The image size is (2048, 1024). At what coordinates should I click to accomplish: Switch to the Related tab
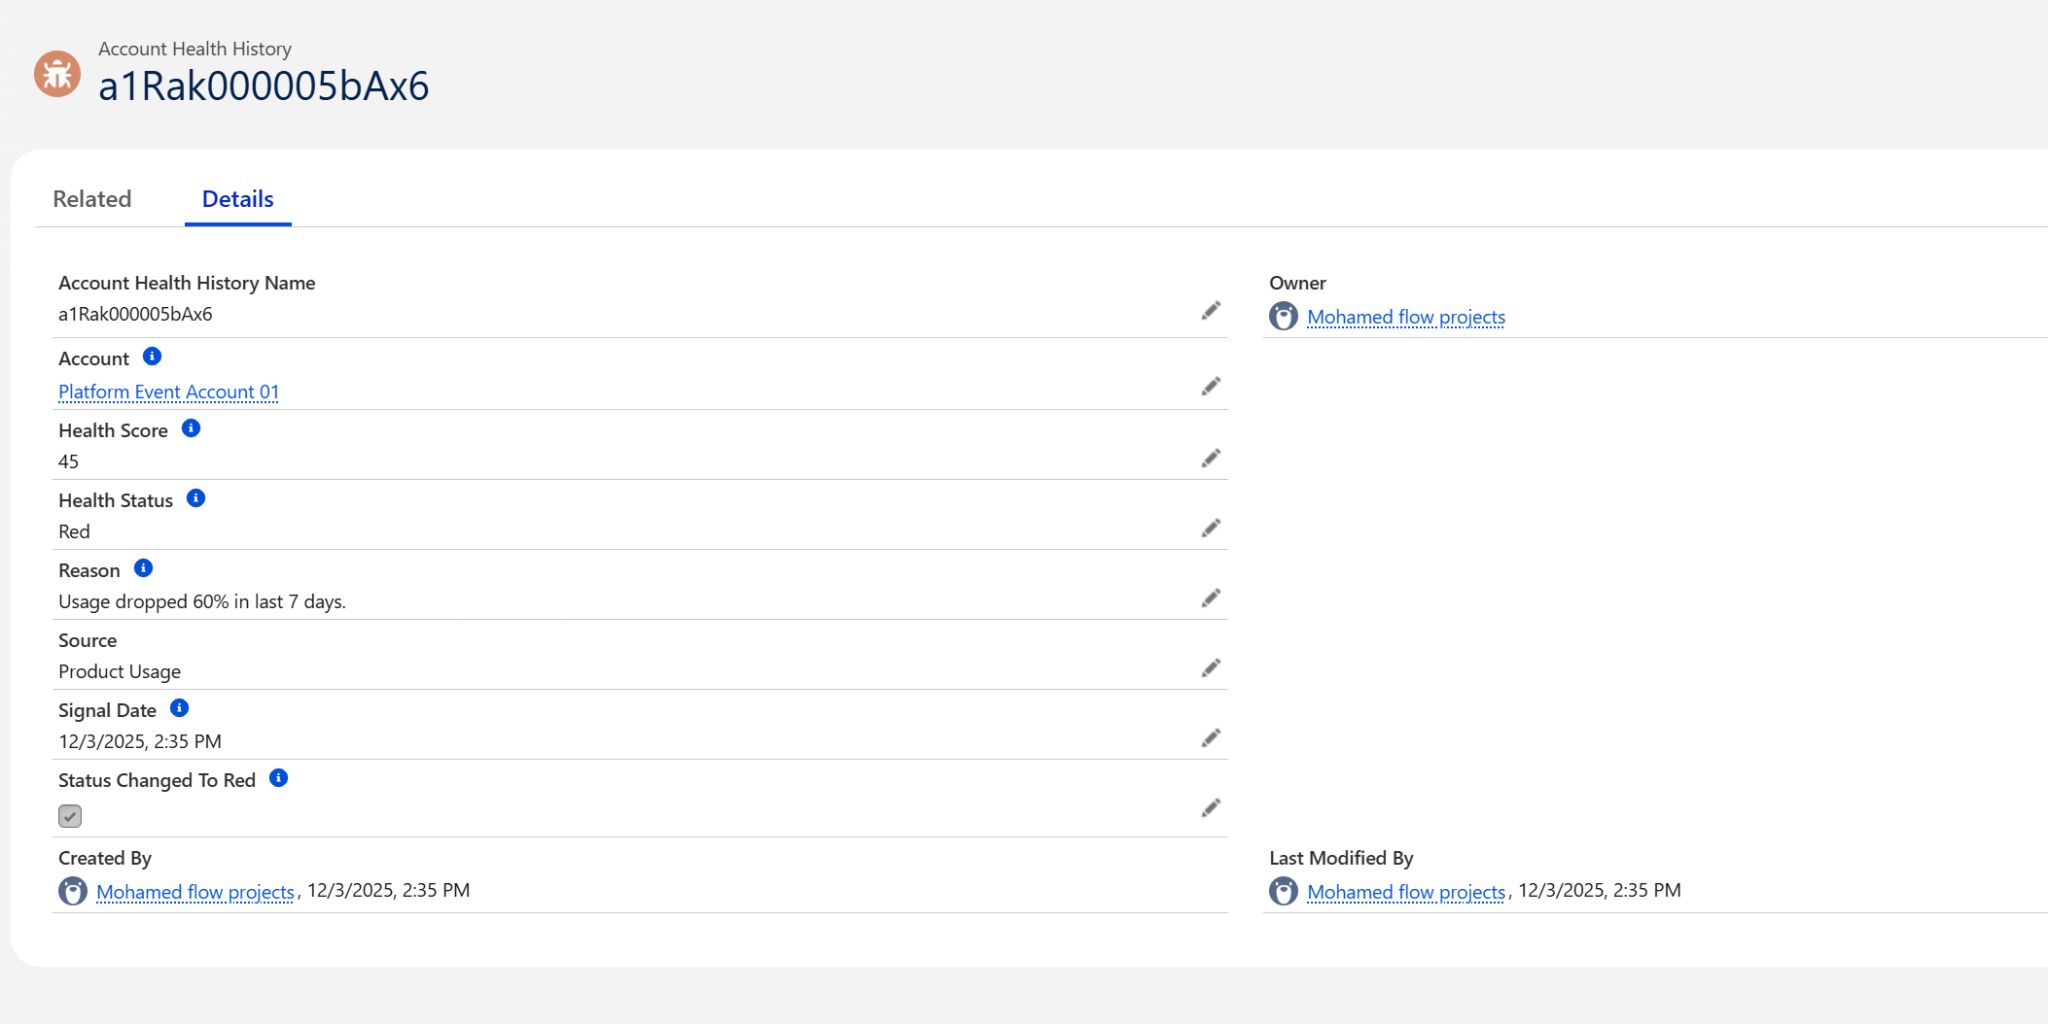click(92, 199)
